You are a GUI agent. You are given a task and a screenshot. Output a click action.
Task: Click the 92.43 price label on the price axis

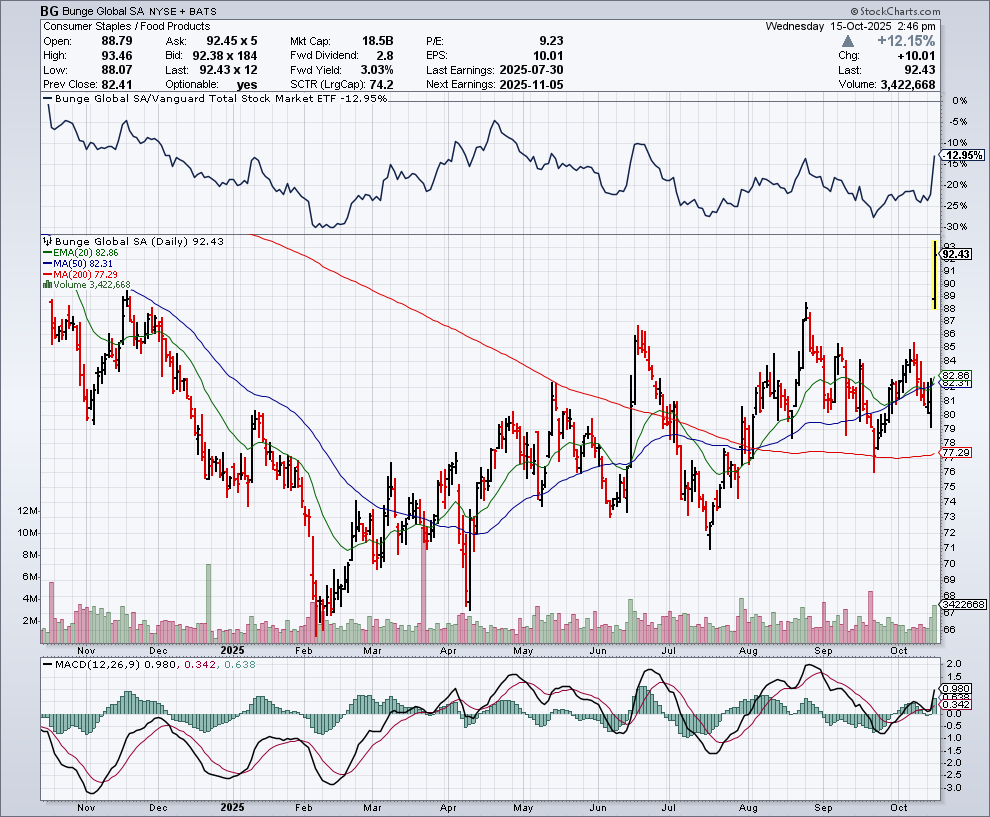click(x=958, y=254)
